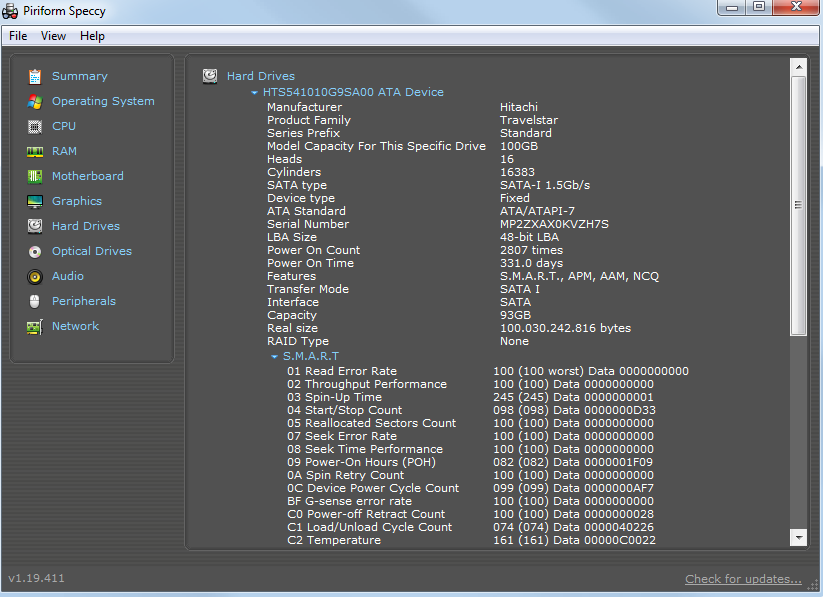Click the BF G-sense error rate row
This screenshot has height=597, width=823.
coord(471,501)
